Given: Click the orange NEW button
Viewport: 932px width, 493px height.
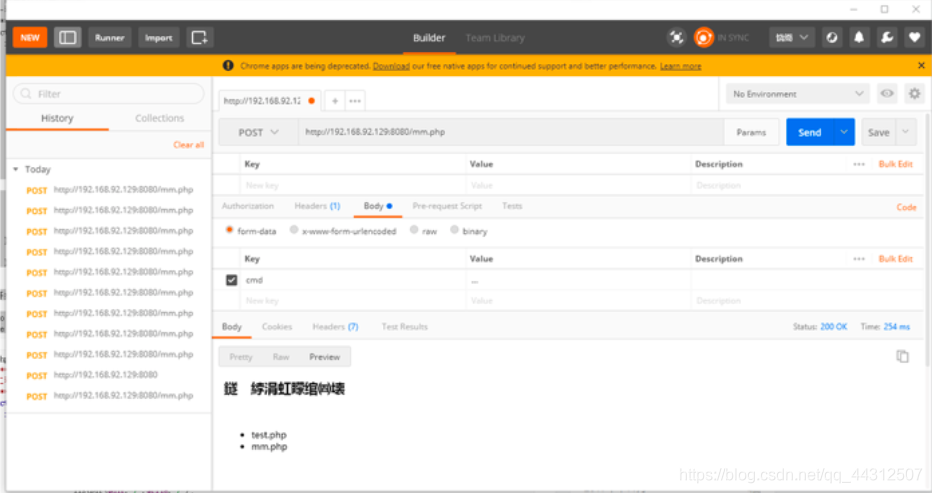Looking at the screenshot, I should (x=30, y=37).
